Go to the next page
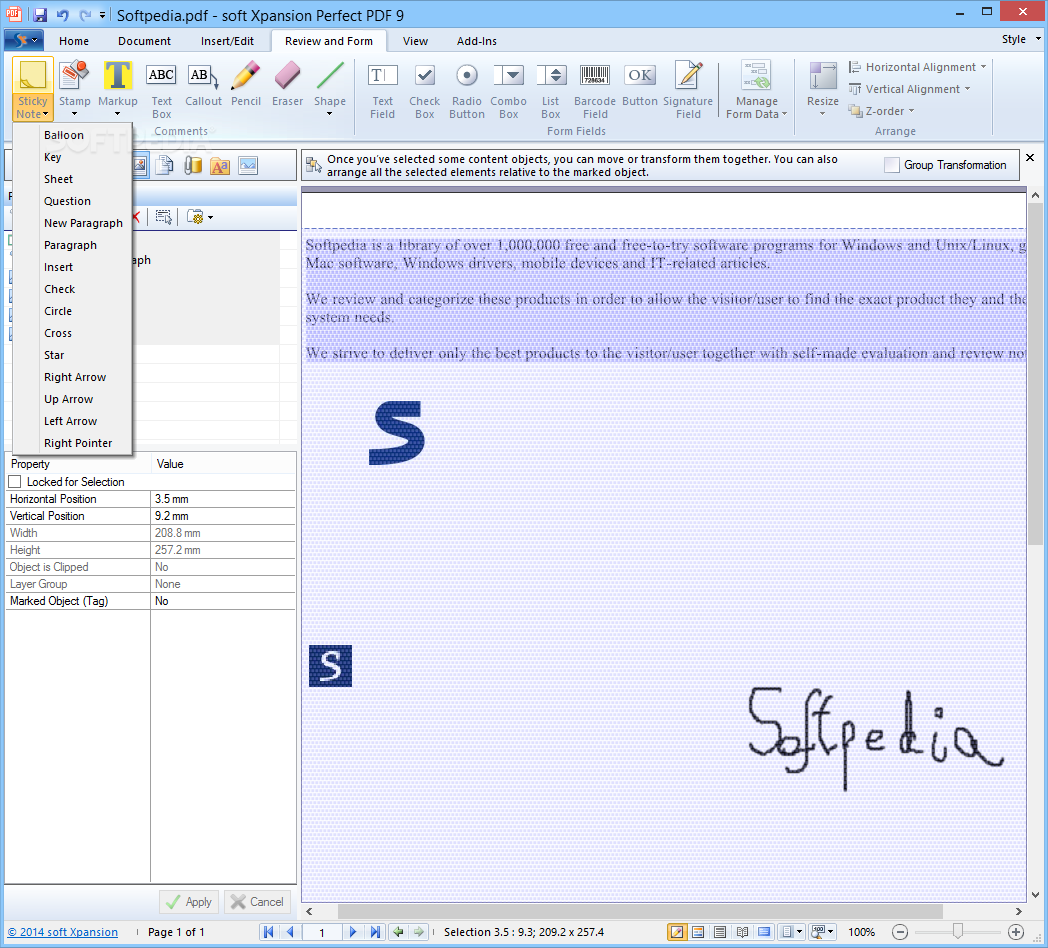This screenshot has width=1048, height=948. tap(353, 931)
